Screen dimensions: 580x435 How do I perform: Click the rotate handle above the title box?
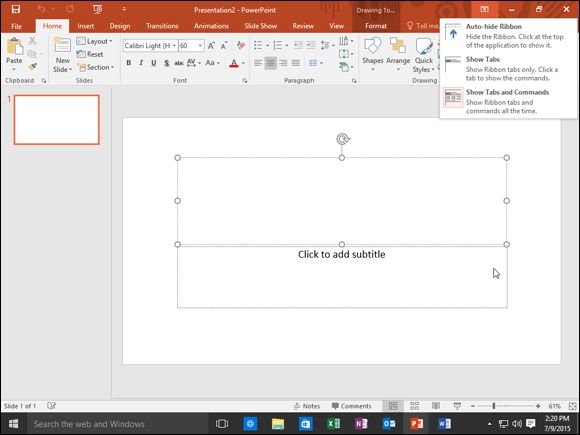click(343, 139)
